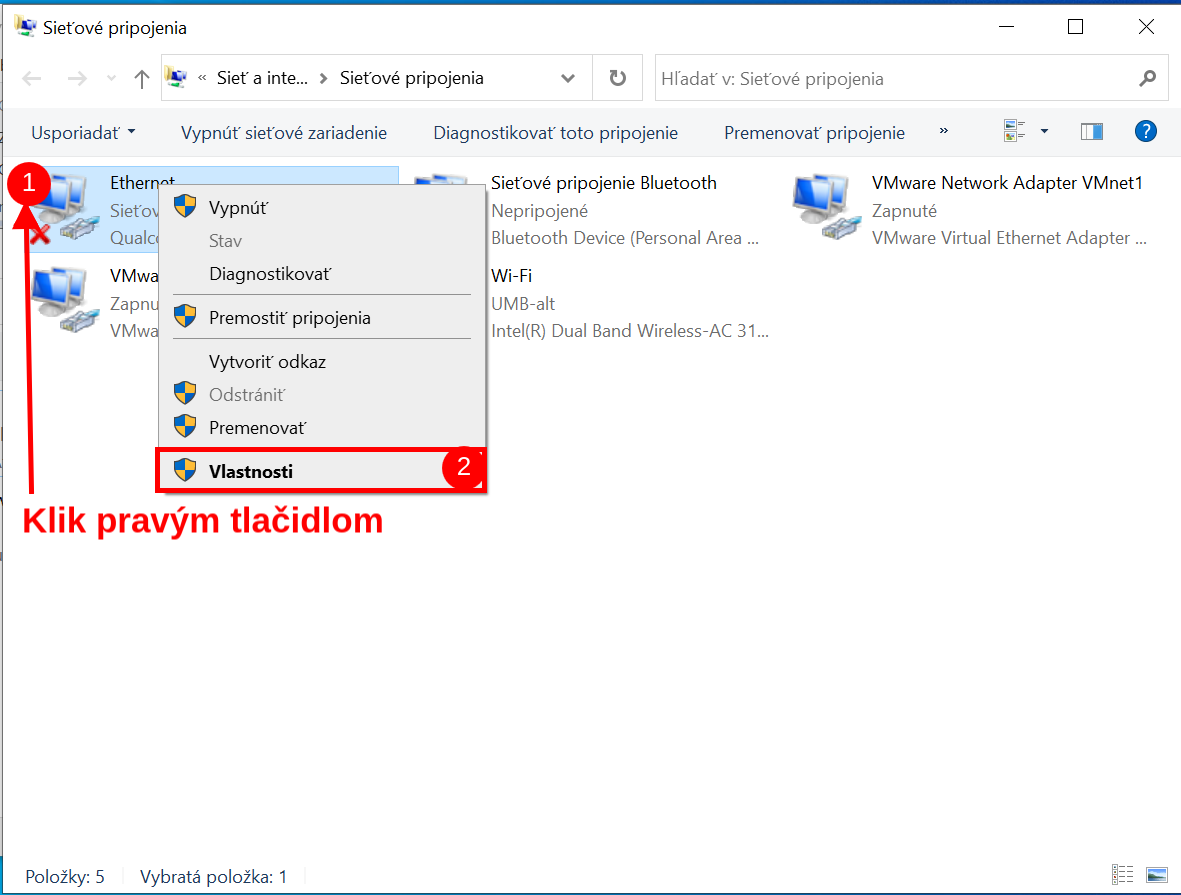Open recent locations dropdown arrow

(x=111, y=78)
